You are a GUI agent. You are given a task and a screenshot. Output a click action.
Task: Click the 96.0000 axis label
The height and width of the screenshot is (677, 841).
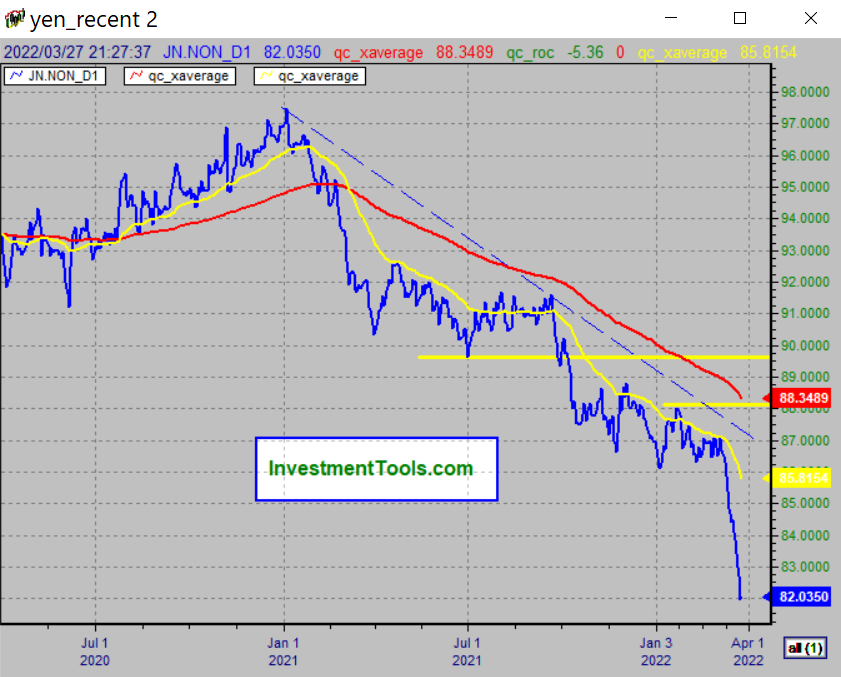click(805, 156)
